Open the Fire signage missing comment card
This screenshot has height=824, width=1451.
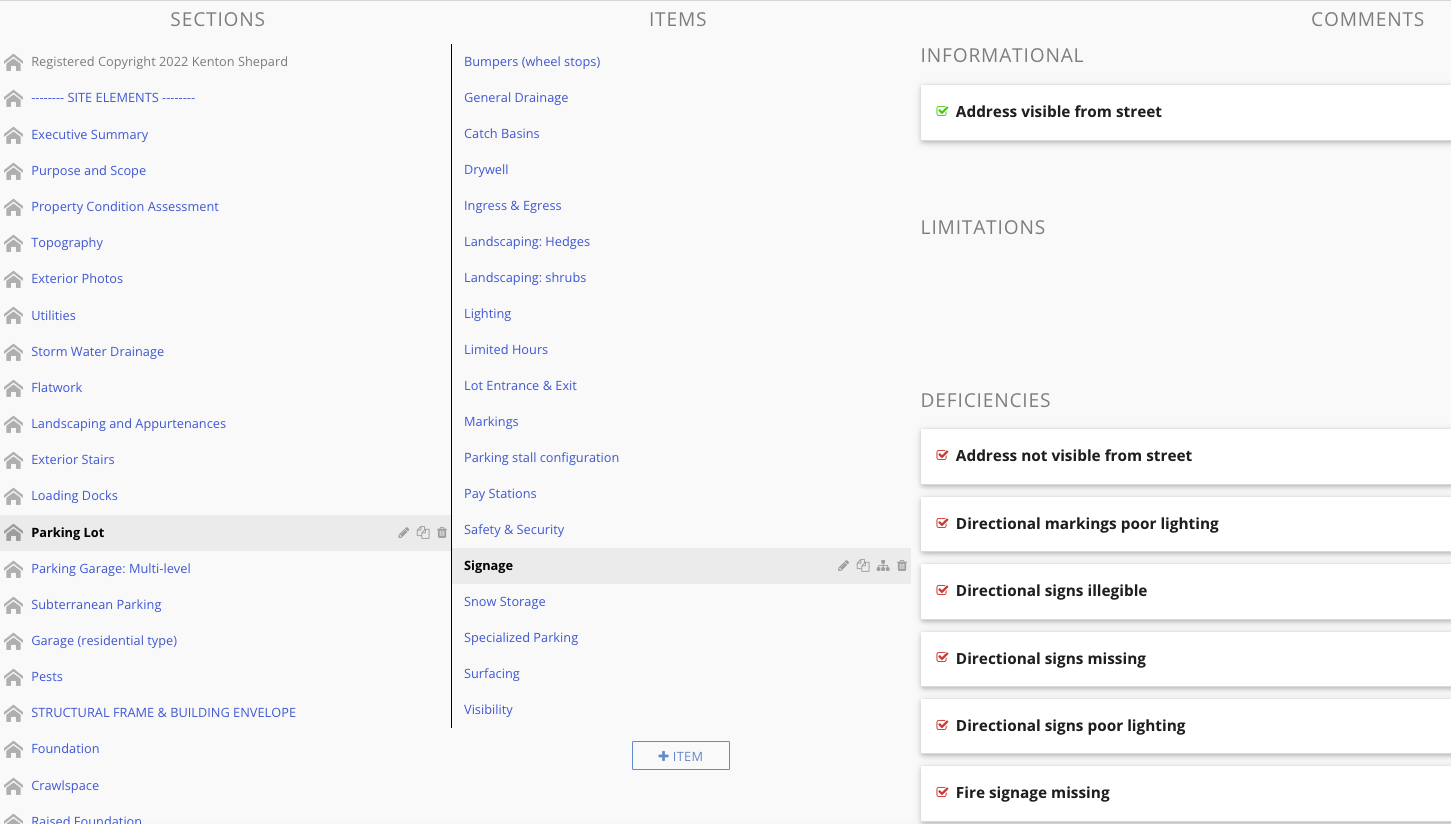[x=1185, y=793]
